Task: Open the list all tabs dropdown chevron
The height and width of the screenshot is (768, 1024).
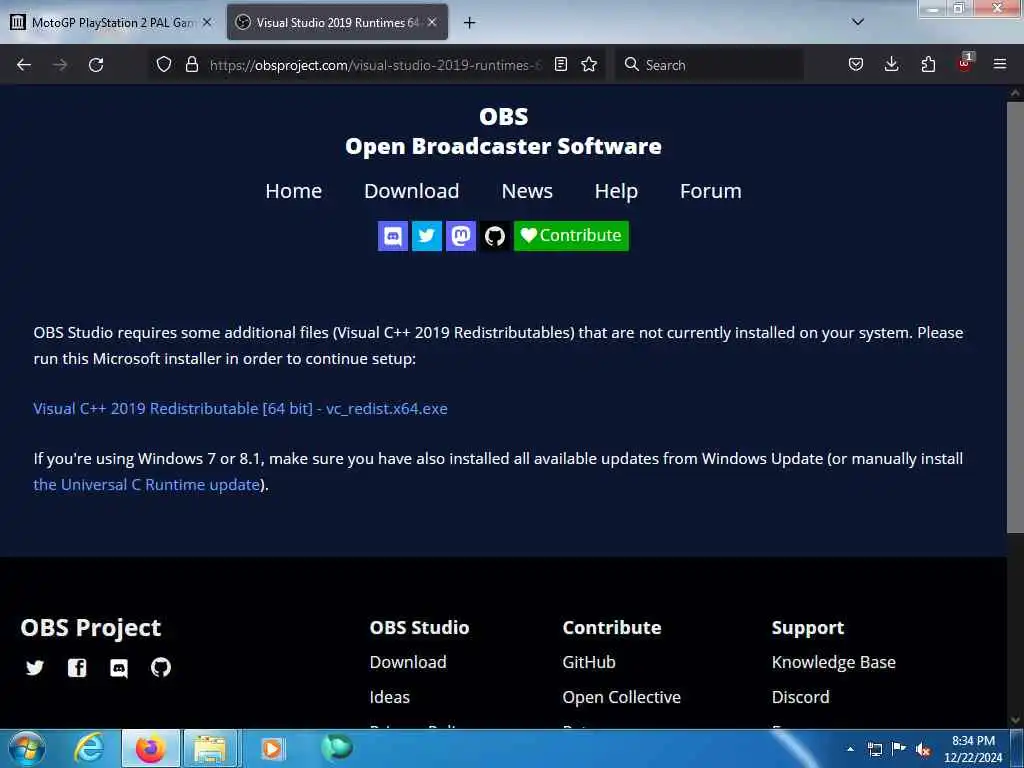Action: click(858, 22)
